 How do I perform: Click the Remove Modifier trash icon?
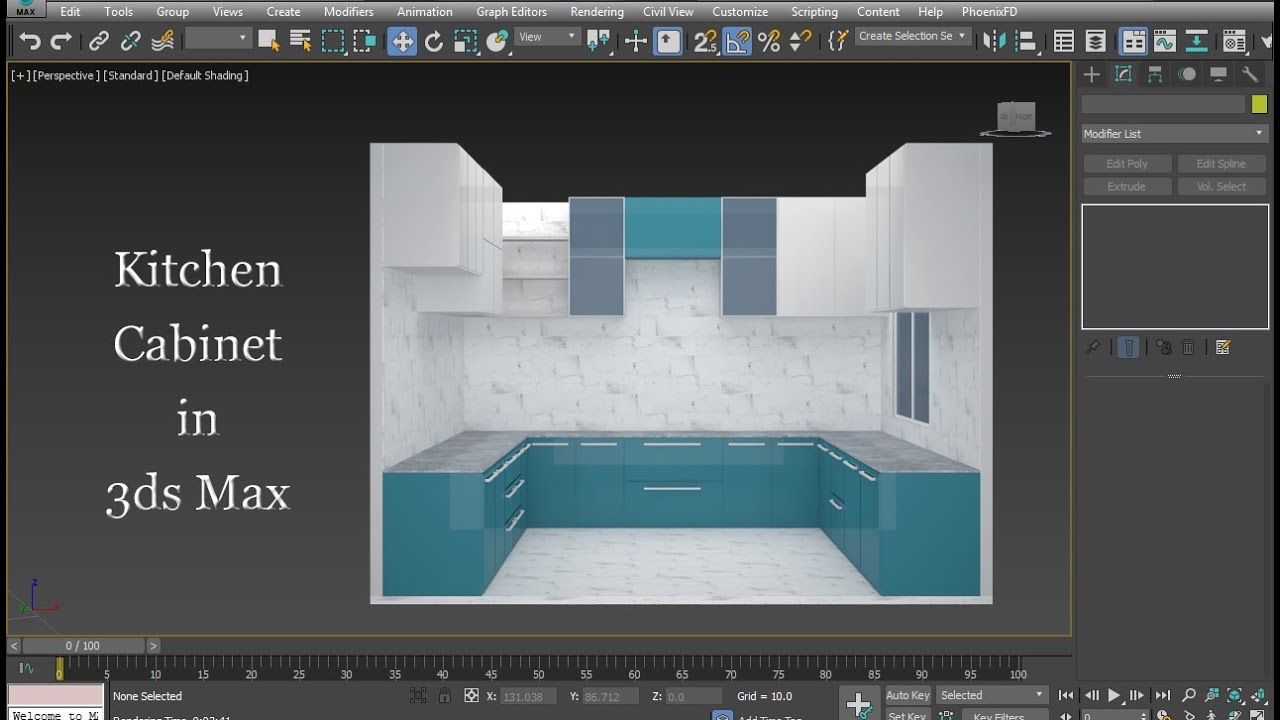click(x=1188, y=347)
